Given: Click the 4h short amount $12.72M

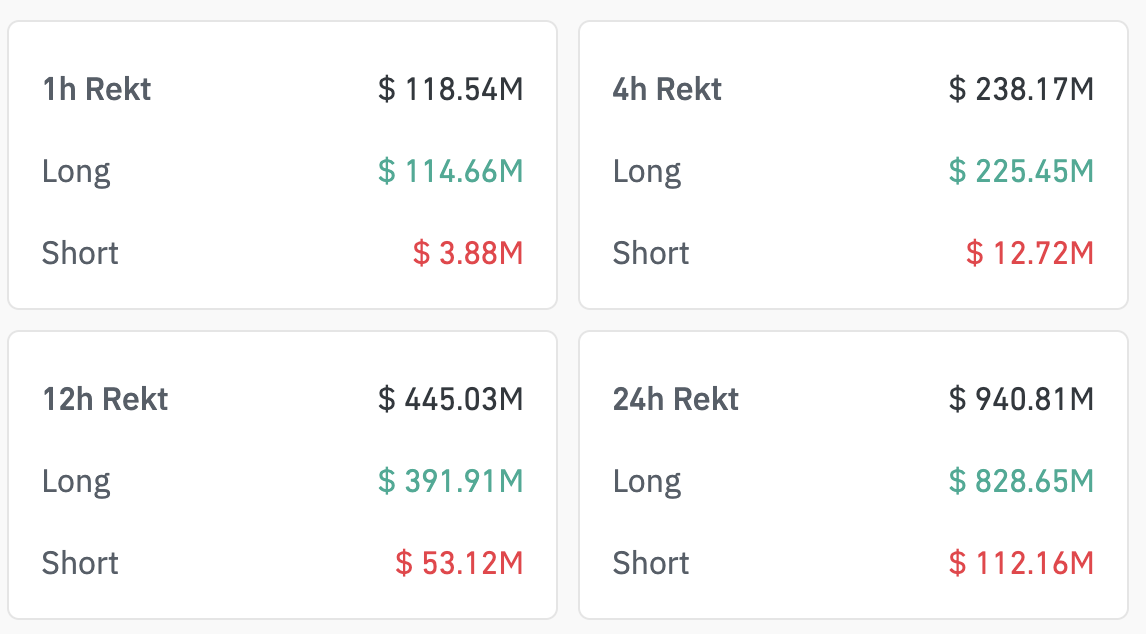Looking at the screenshot, I should coord(1030,253).
